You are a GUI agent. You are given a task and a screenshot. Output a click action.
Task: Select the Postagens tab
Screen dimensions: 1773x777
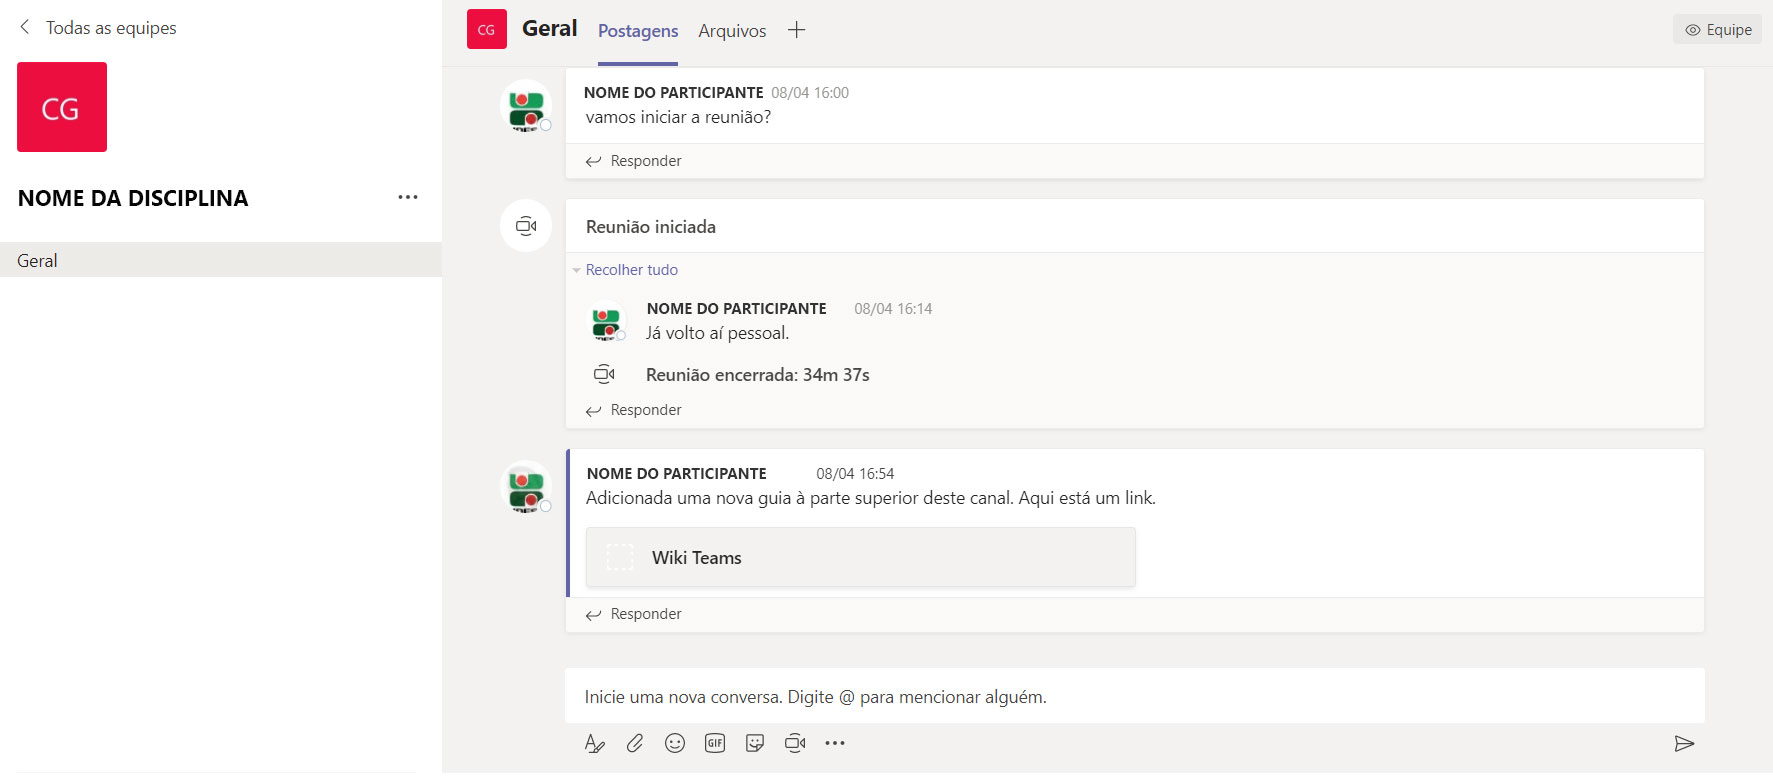pos(638,31)
